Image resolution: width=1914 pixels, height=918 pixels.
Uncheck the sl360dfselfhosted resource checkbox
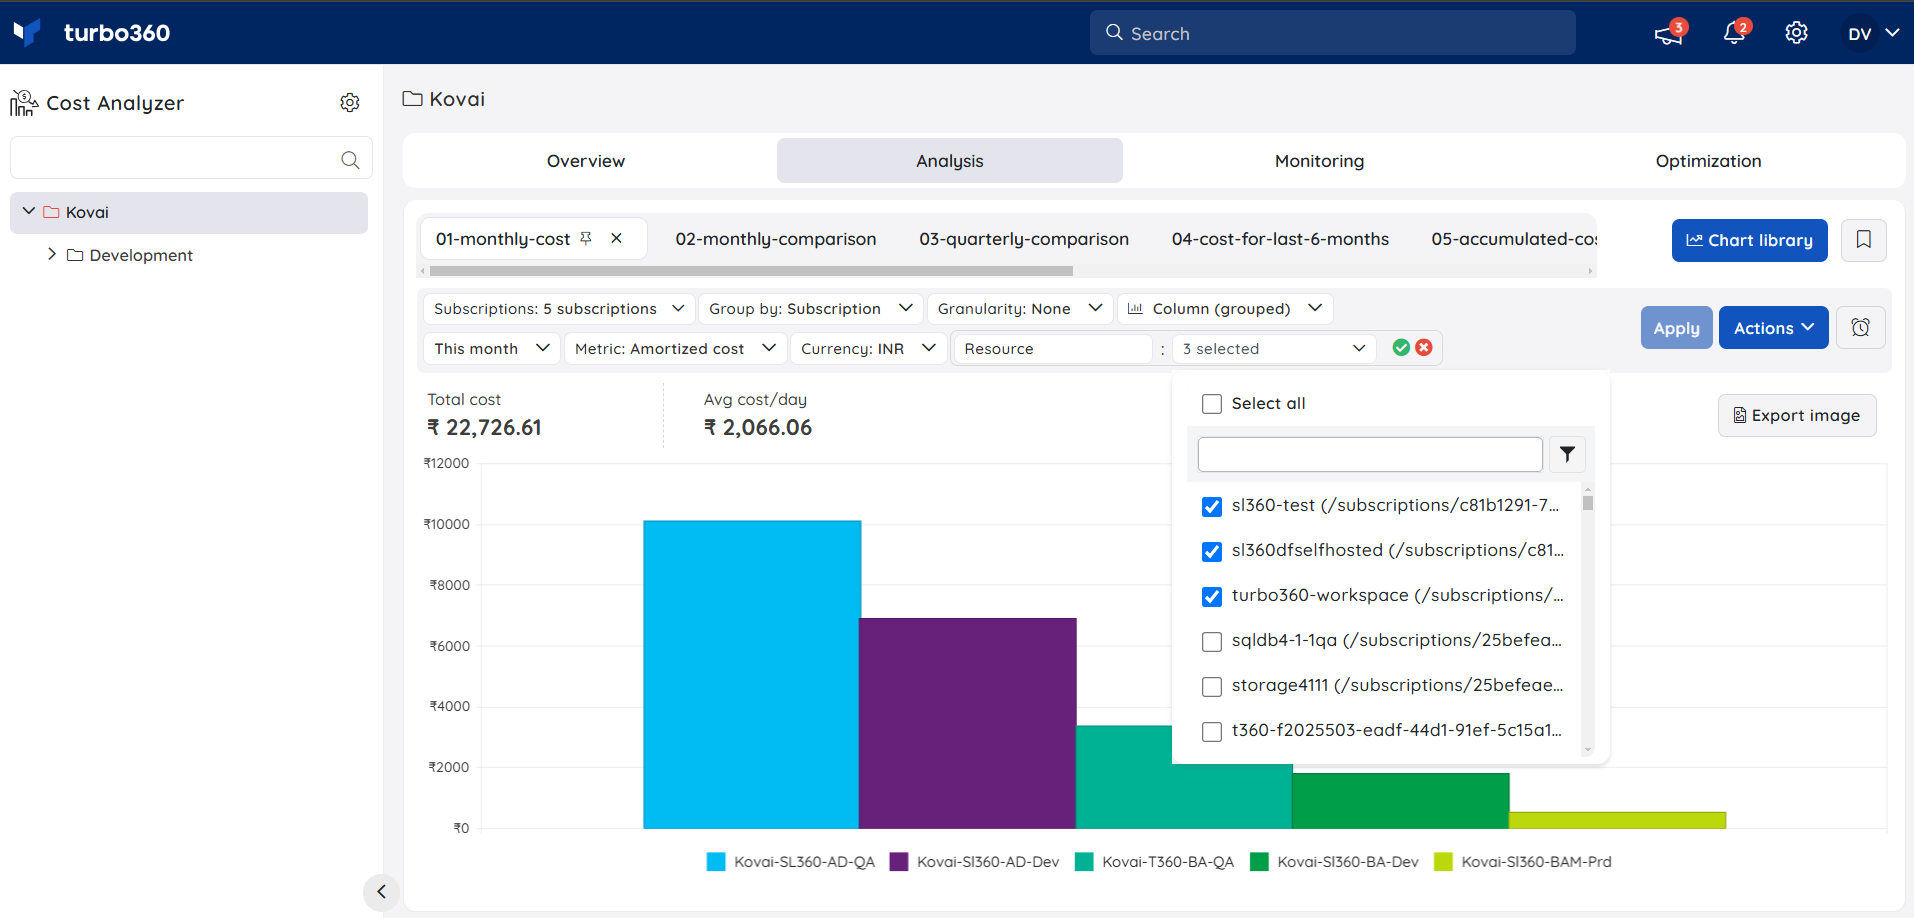coord(1212,552)
